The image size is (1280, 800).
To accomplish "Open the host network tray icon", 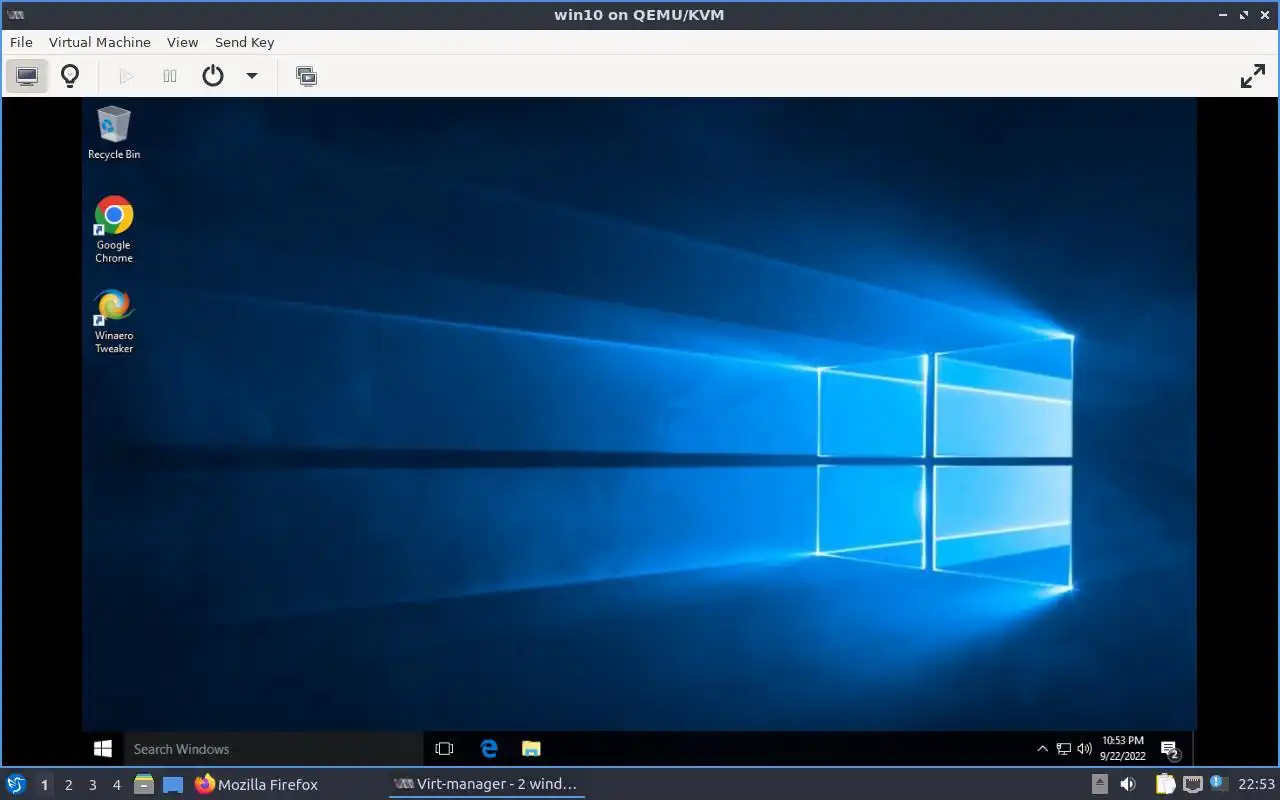I will [x=1192, y=784].
